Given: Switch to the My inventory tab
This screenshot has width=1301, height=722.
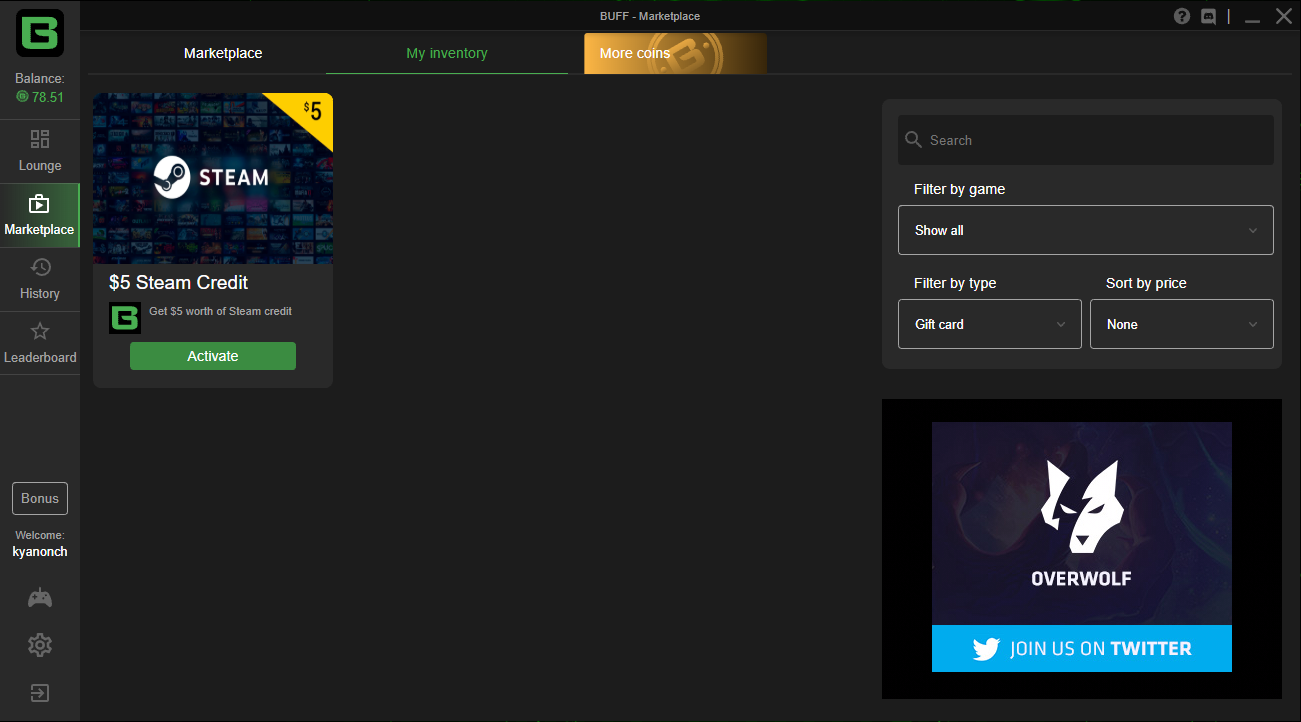Looking at the screenshot, I should click(x=446, y=53).
